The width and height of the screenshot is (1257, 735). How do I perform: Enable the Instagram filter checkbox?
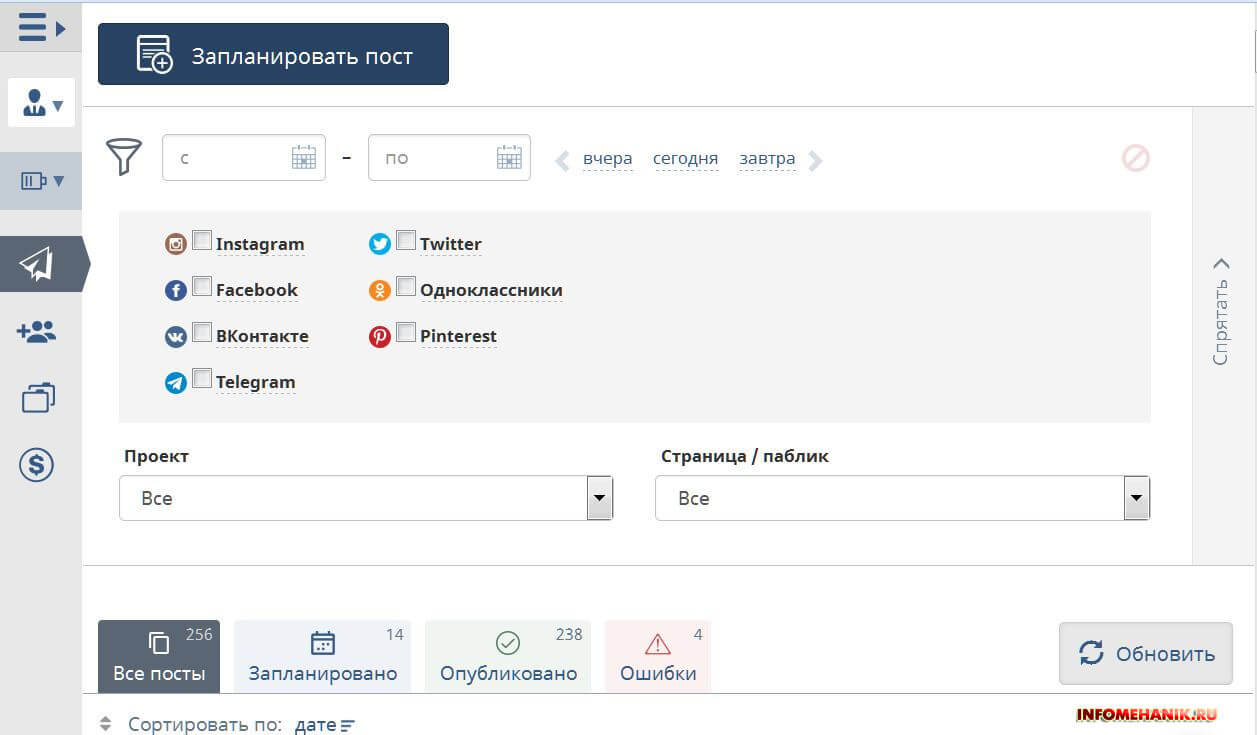point(202,239)
